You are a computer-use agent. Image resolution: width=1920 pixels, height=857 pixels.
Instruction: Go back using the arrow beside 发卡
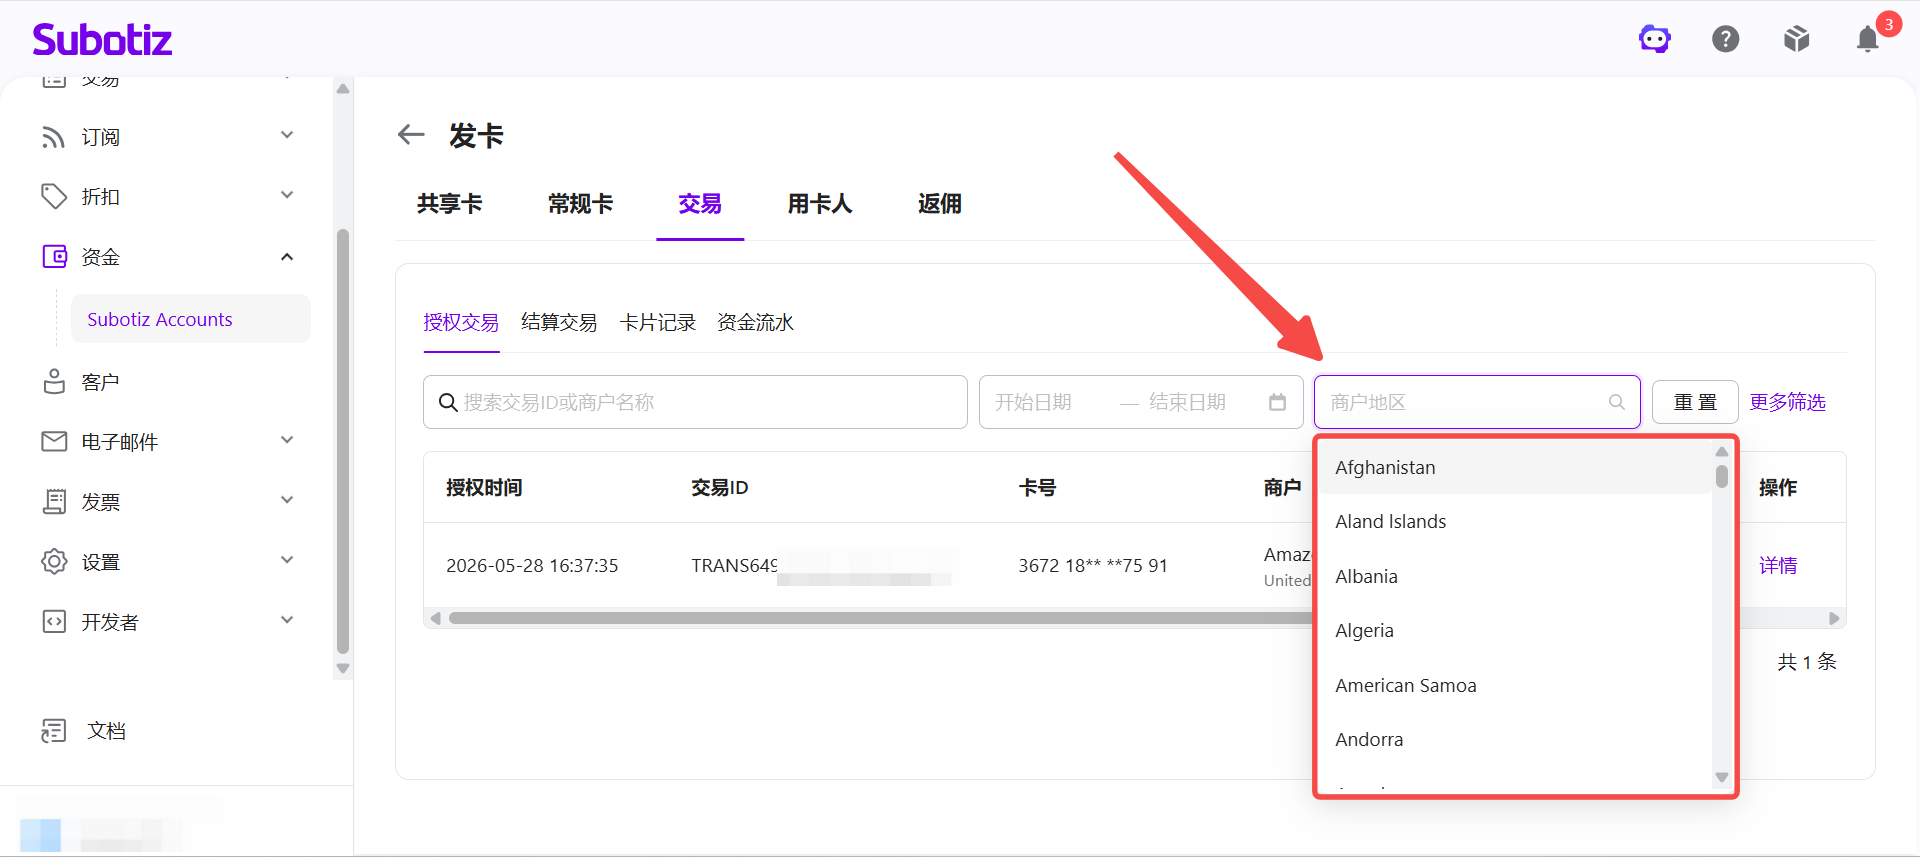coord(411,134)
